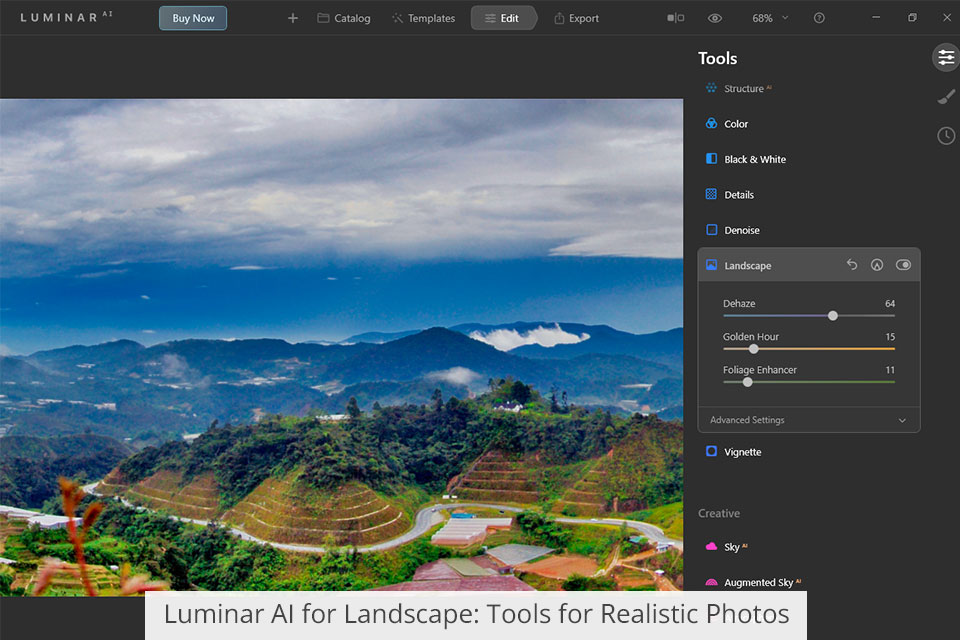Toggle Landscape tool visibility eye
Viewport: 960px width, 640px height.
click(x=903, y=265)
